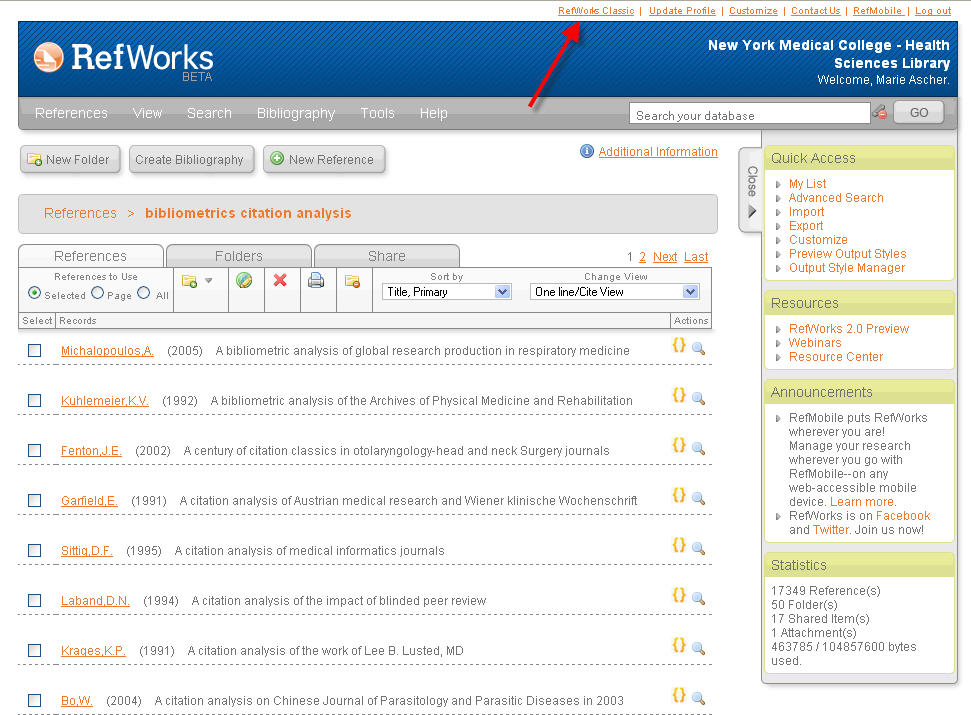Open the View menu
Screen dimensions: 971x715
tap(147, 113)
